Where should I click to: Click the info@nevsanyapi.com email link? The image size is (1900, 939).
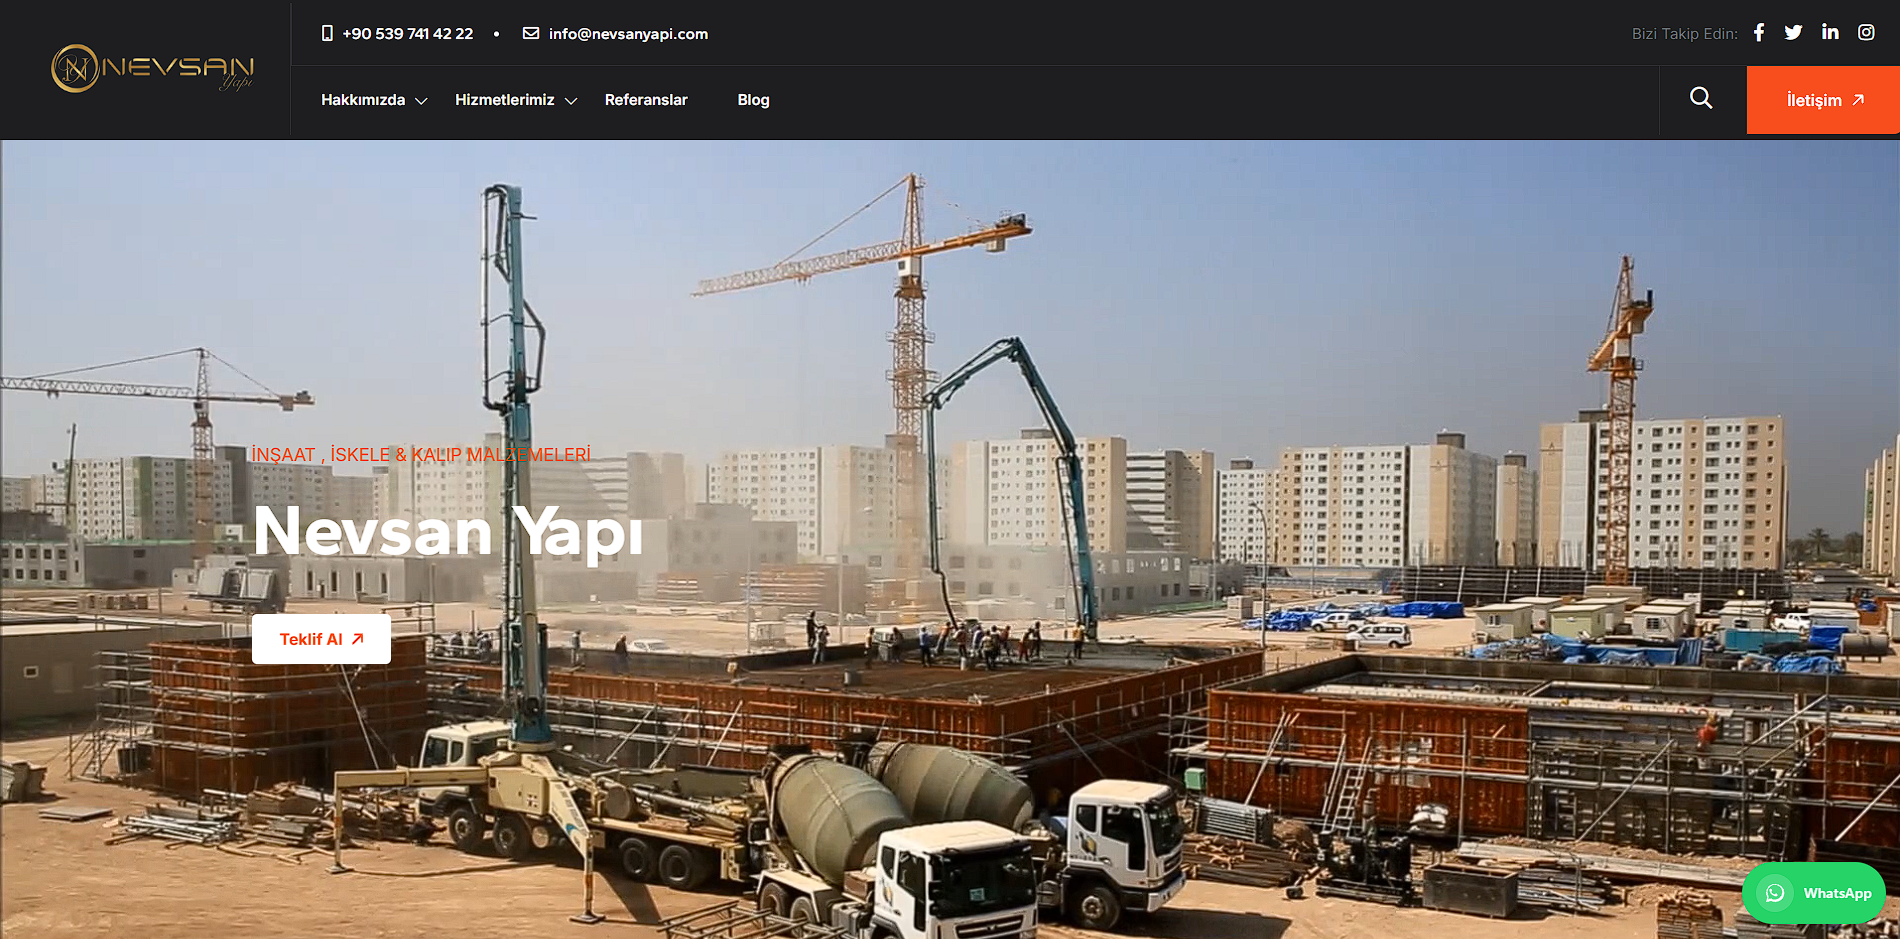click(x=628, y=34)
